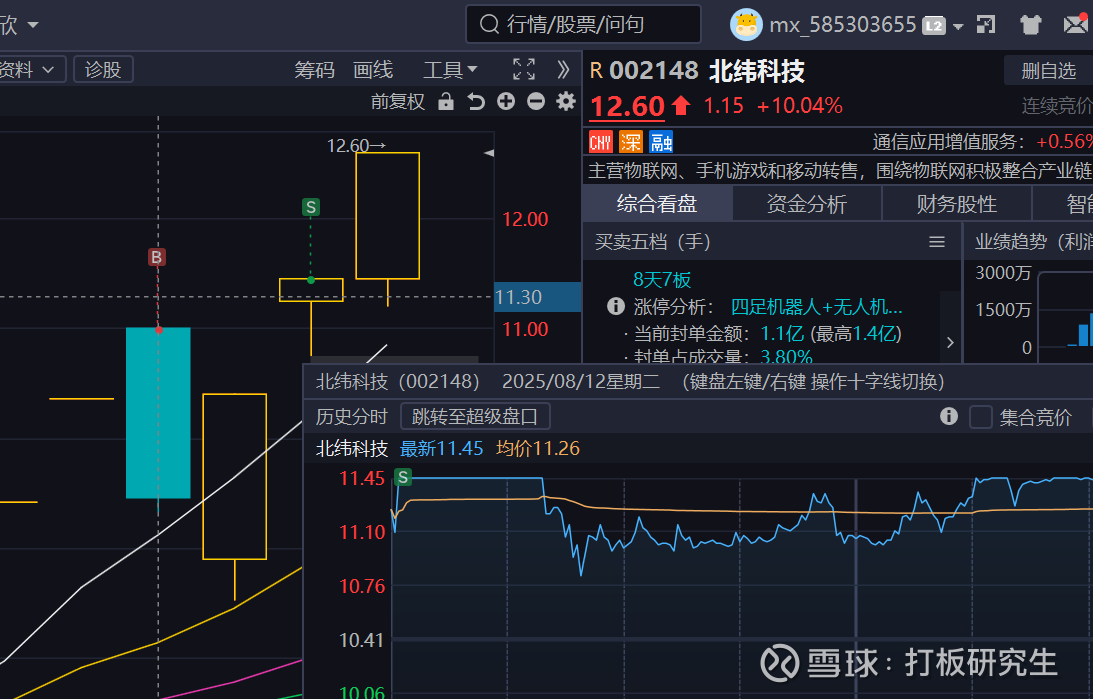This screenshot has height=699, width=1093.
Task: Focus the 行情/股票/问句 search field
Action: (583, 24)
